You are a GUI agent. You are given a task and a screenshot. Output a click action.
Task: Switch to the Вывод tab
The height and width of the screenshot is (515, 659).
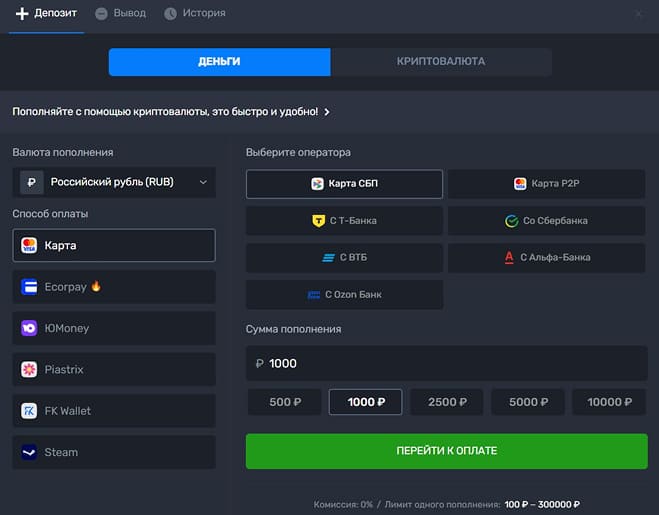[x=120, y=14]
